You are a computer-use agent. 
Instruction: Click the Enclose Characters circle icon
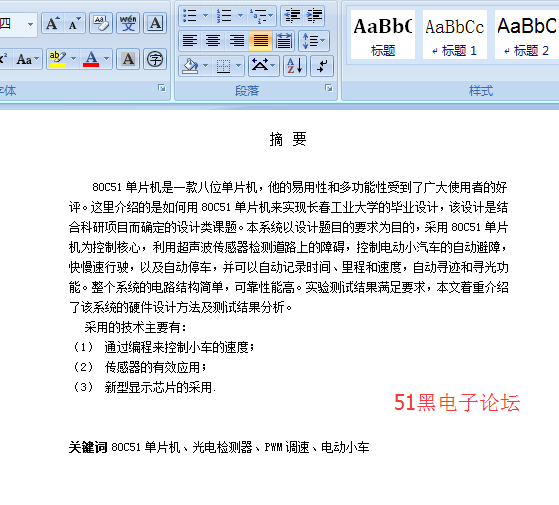(x=155, y=59)
